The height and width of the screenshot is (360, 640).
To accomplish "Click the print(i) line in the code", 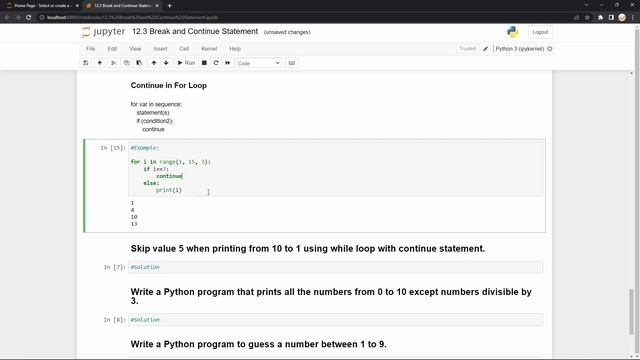I will (169, 190).
